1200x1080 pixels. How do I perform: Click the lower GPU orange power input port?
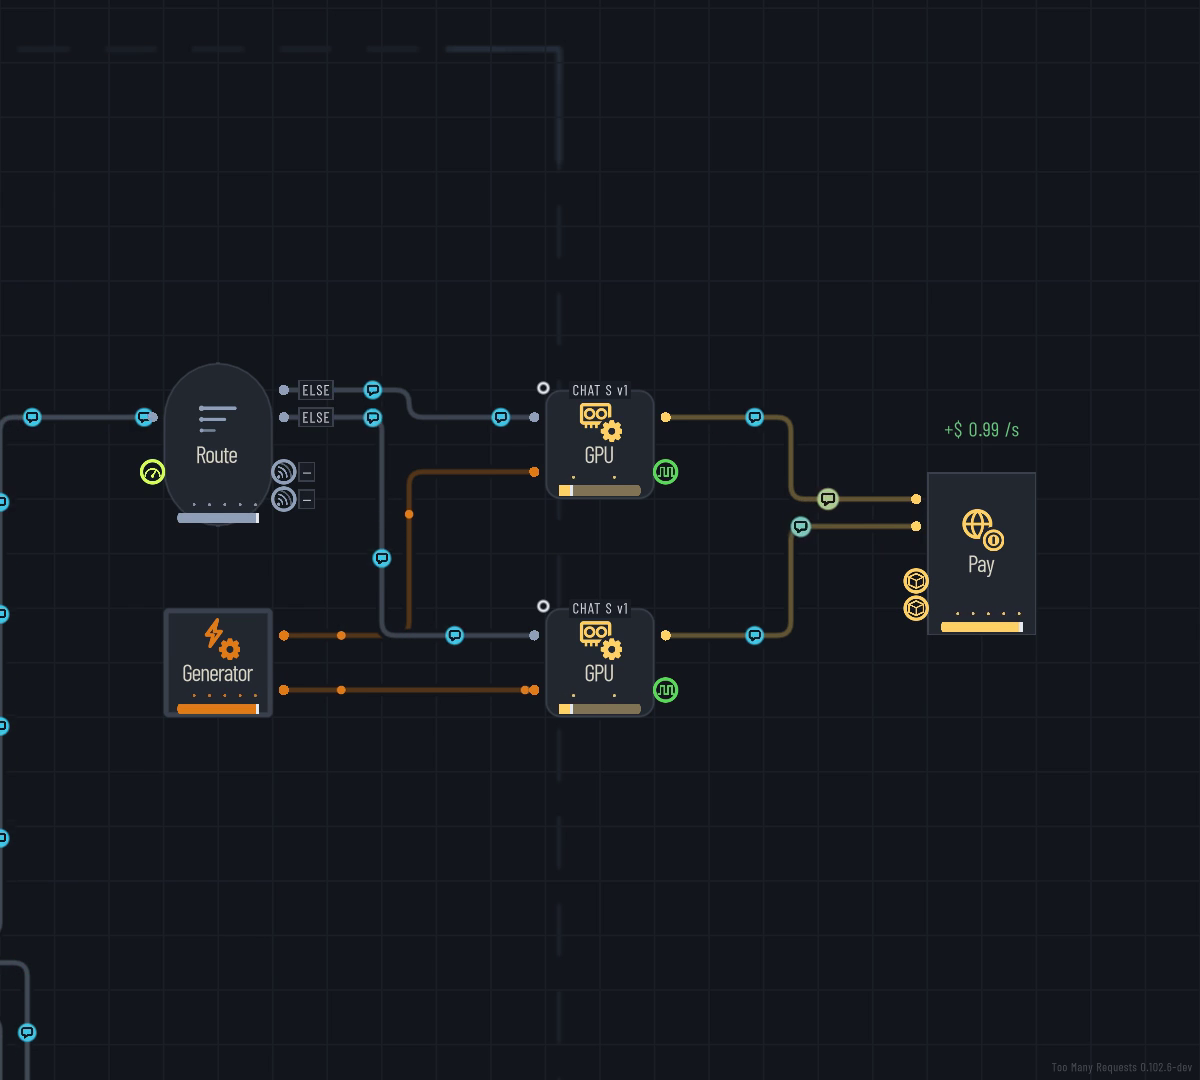(534, 690)
